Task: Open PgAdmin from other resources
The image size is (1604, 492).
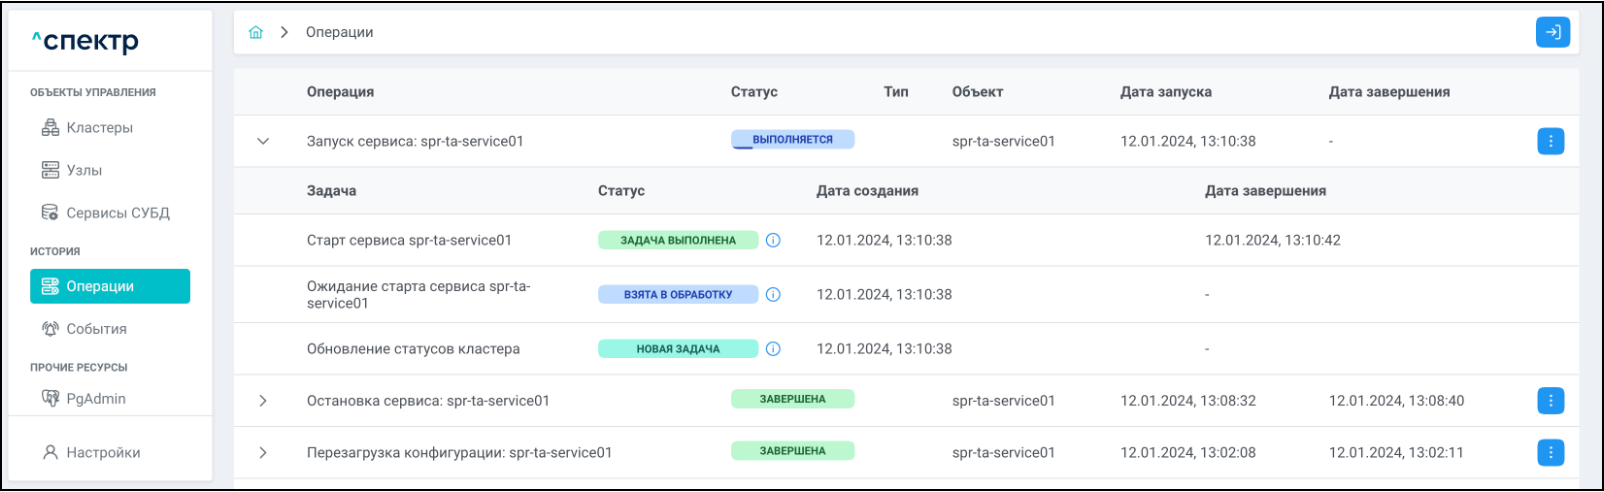Action: [95, 399]
